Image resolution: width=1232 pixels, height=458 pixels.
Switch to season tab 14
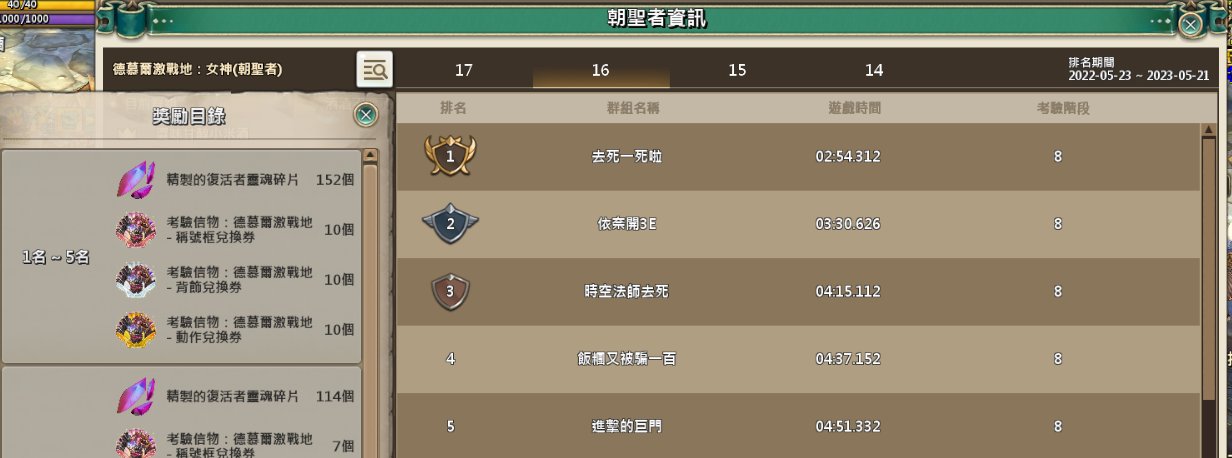874,70
